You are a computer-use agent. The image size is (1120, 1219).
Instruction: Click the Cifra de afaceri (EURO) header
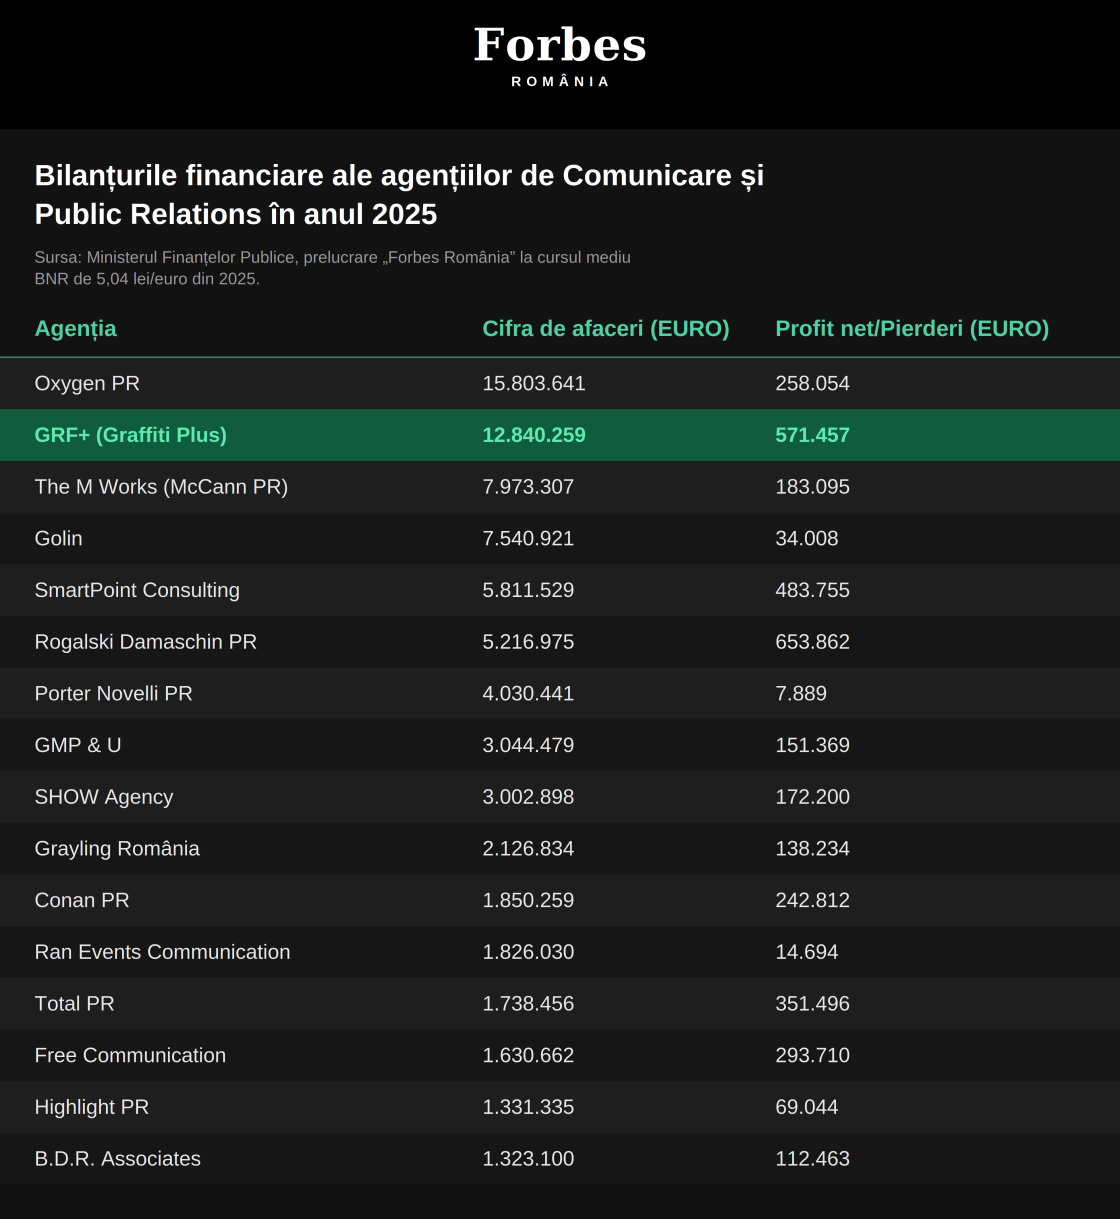pyautogui.click(x=606, y=329)
